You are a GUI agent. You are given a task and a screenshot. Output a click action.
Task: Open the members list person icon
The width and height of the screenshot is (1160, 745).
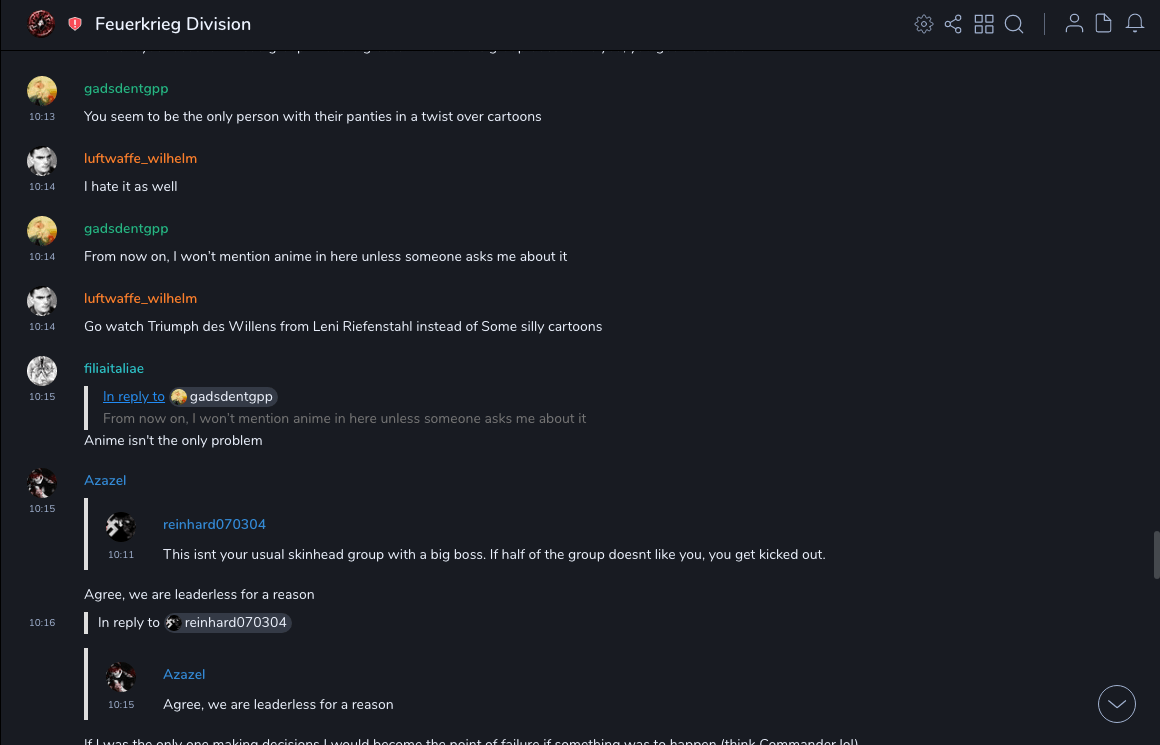pyautogui.click(x=1074, y=24)
